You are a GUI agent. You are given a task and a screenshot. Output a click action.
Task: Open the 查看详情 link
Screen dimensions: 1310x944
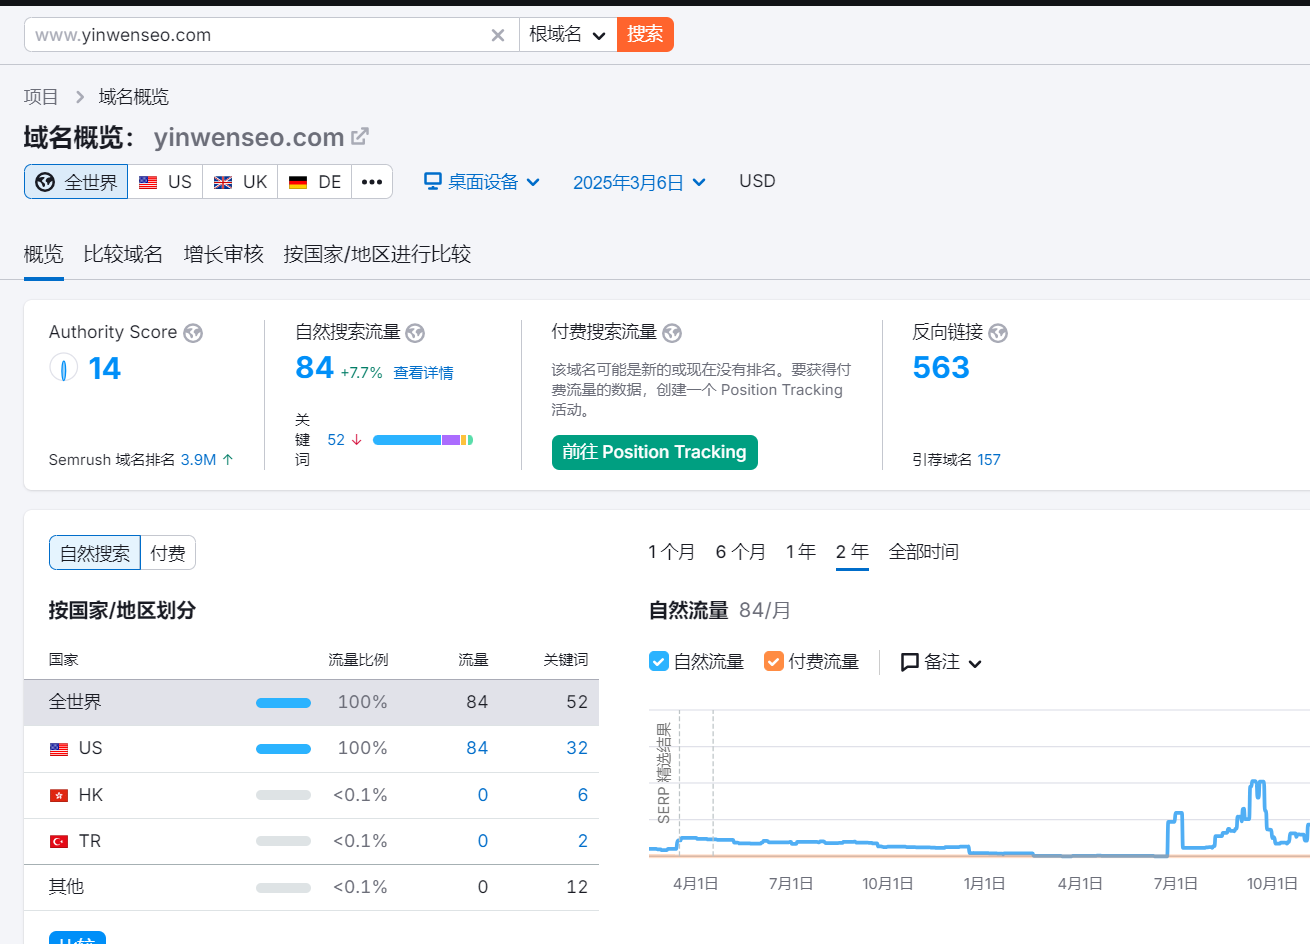[423, 373]
